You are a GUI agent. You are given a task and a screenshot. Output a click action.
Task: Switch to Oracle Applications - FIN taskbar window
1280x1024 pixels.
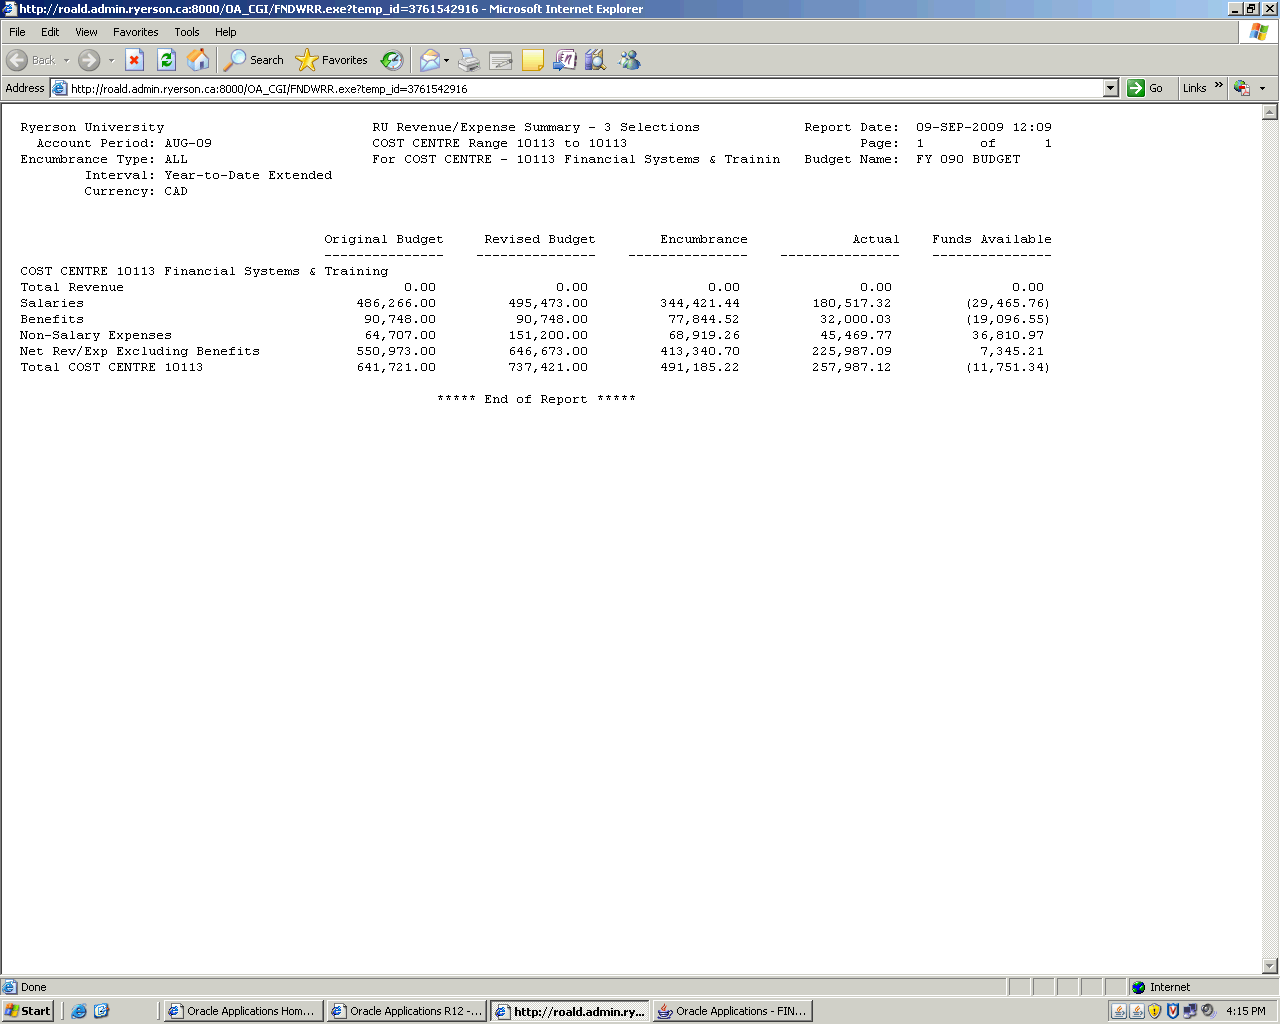732,1011
